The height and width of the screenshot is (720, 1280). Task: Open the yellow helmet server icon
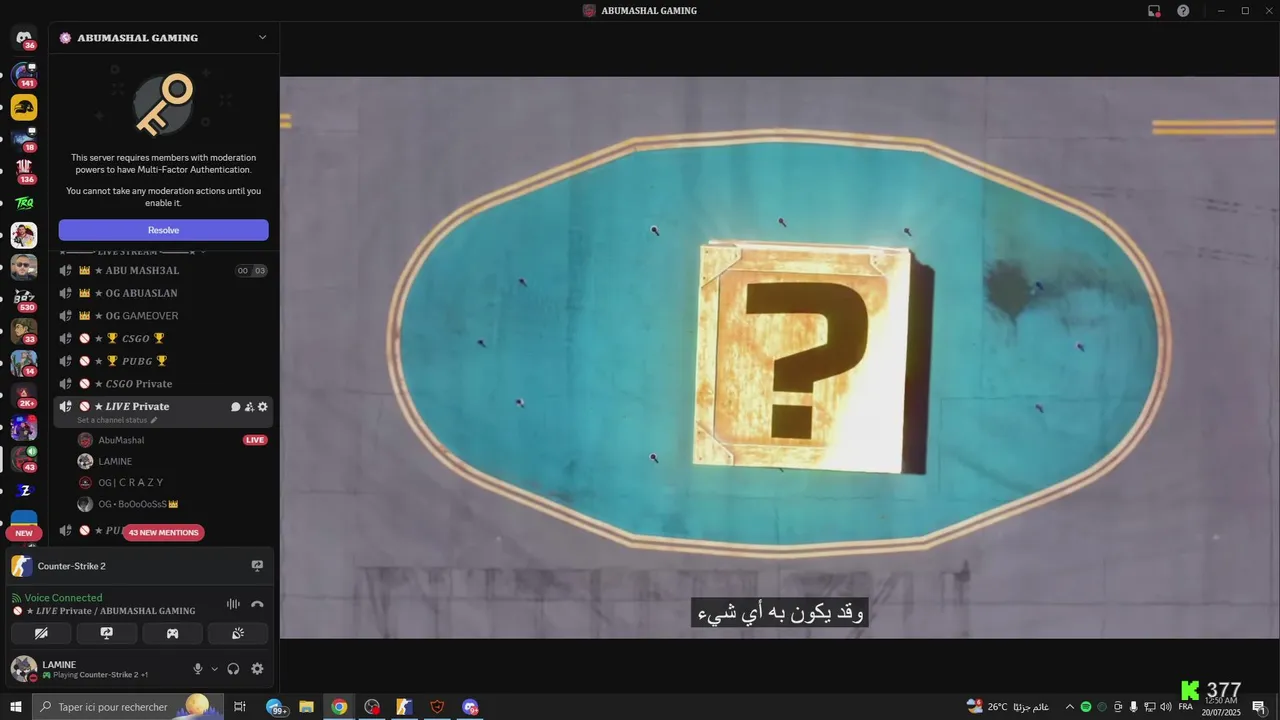(24, 107)
